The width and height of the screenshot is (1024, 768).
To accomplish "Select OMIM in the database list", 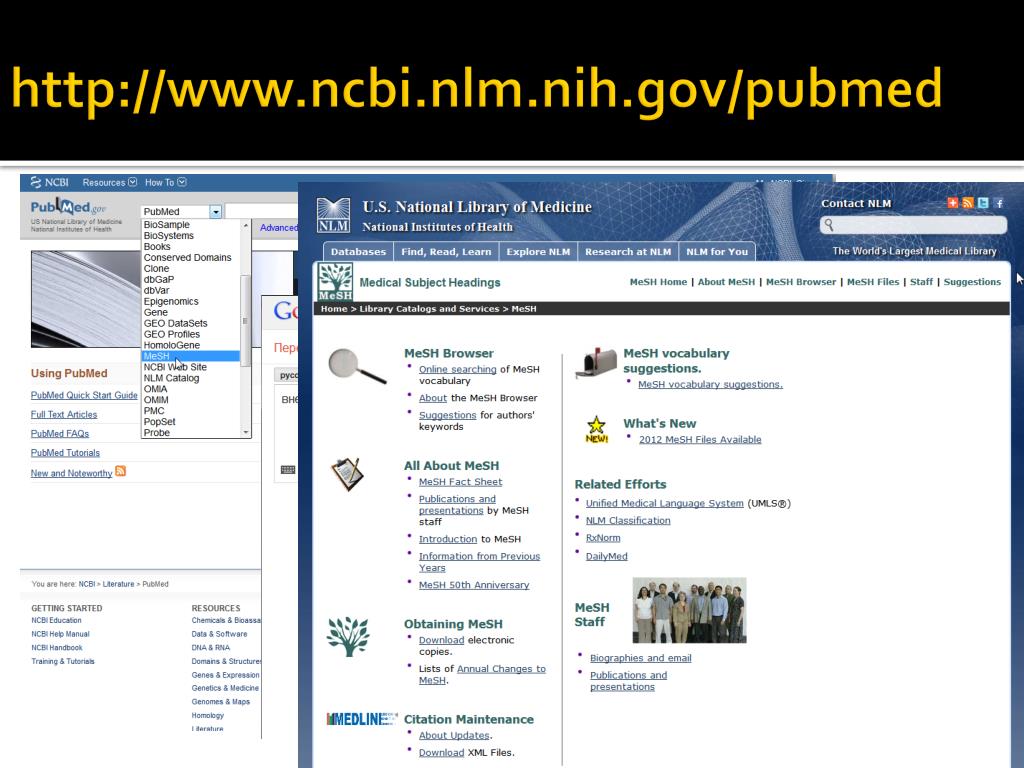I will point(191,400).
